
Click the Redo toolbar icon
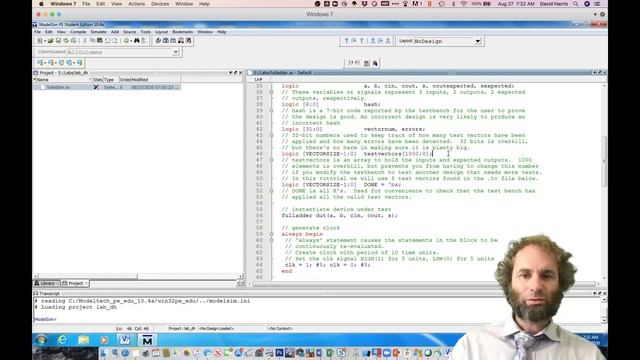point(115,41)
